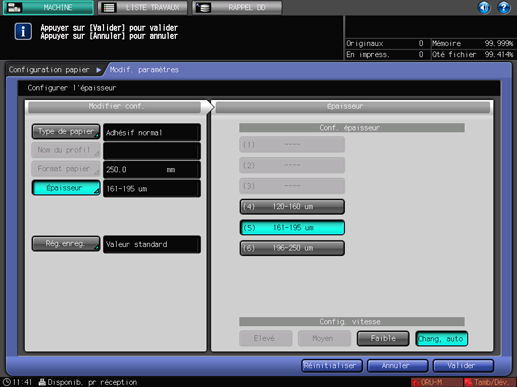The image size is (517, 387).
Task: Select the Modif. paramètres breadcrumb
Action: pos(144,70)
